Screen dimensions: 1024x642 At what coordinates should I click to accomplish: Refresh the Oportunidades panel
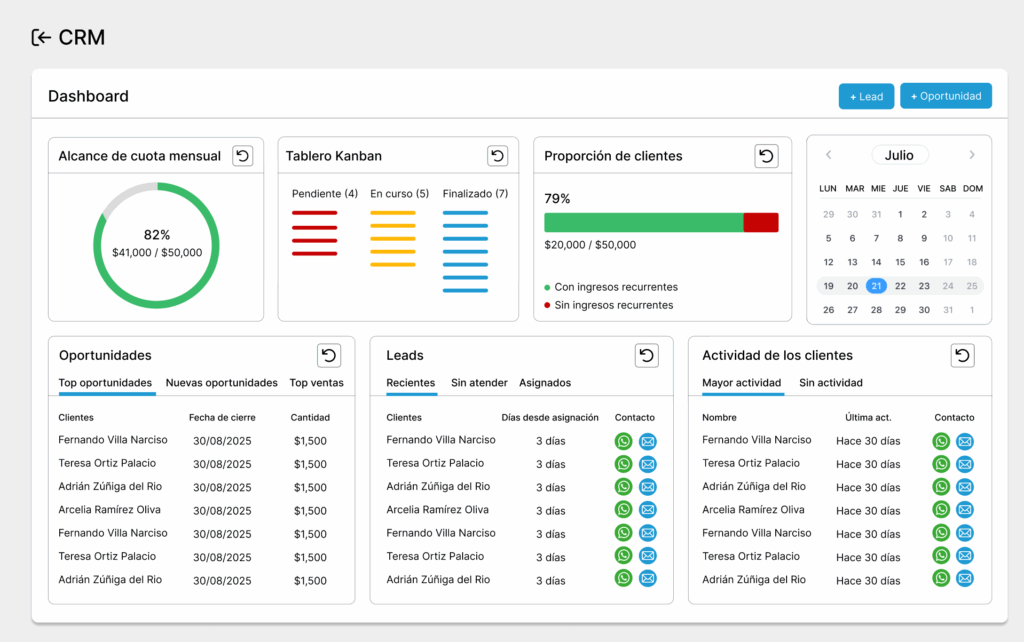coord(329,355)
